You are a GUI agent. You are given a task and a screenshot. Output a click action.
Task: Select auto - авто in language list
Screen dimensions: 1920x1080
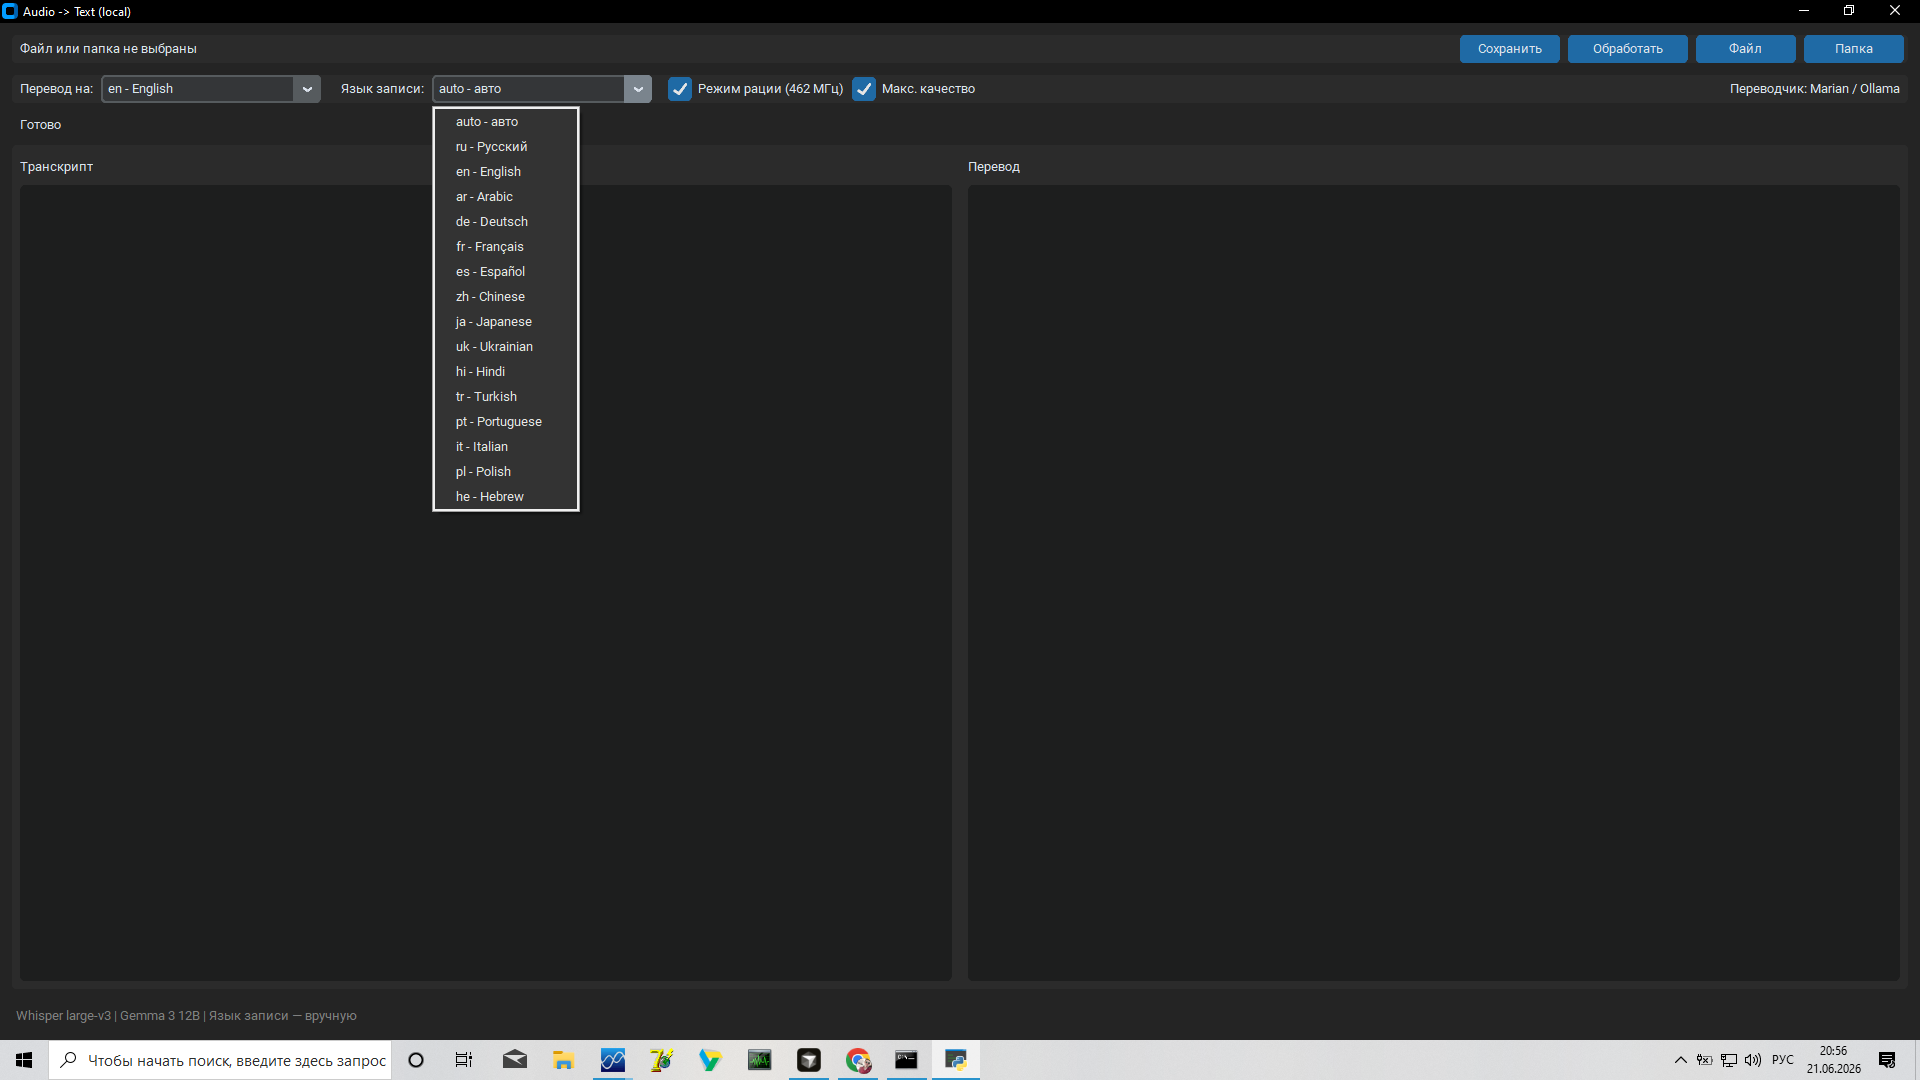tap(506, 122)
